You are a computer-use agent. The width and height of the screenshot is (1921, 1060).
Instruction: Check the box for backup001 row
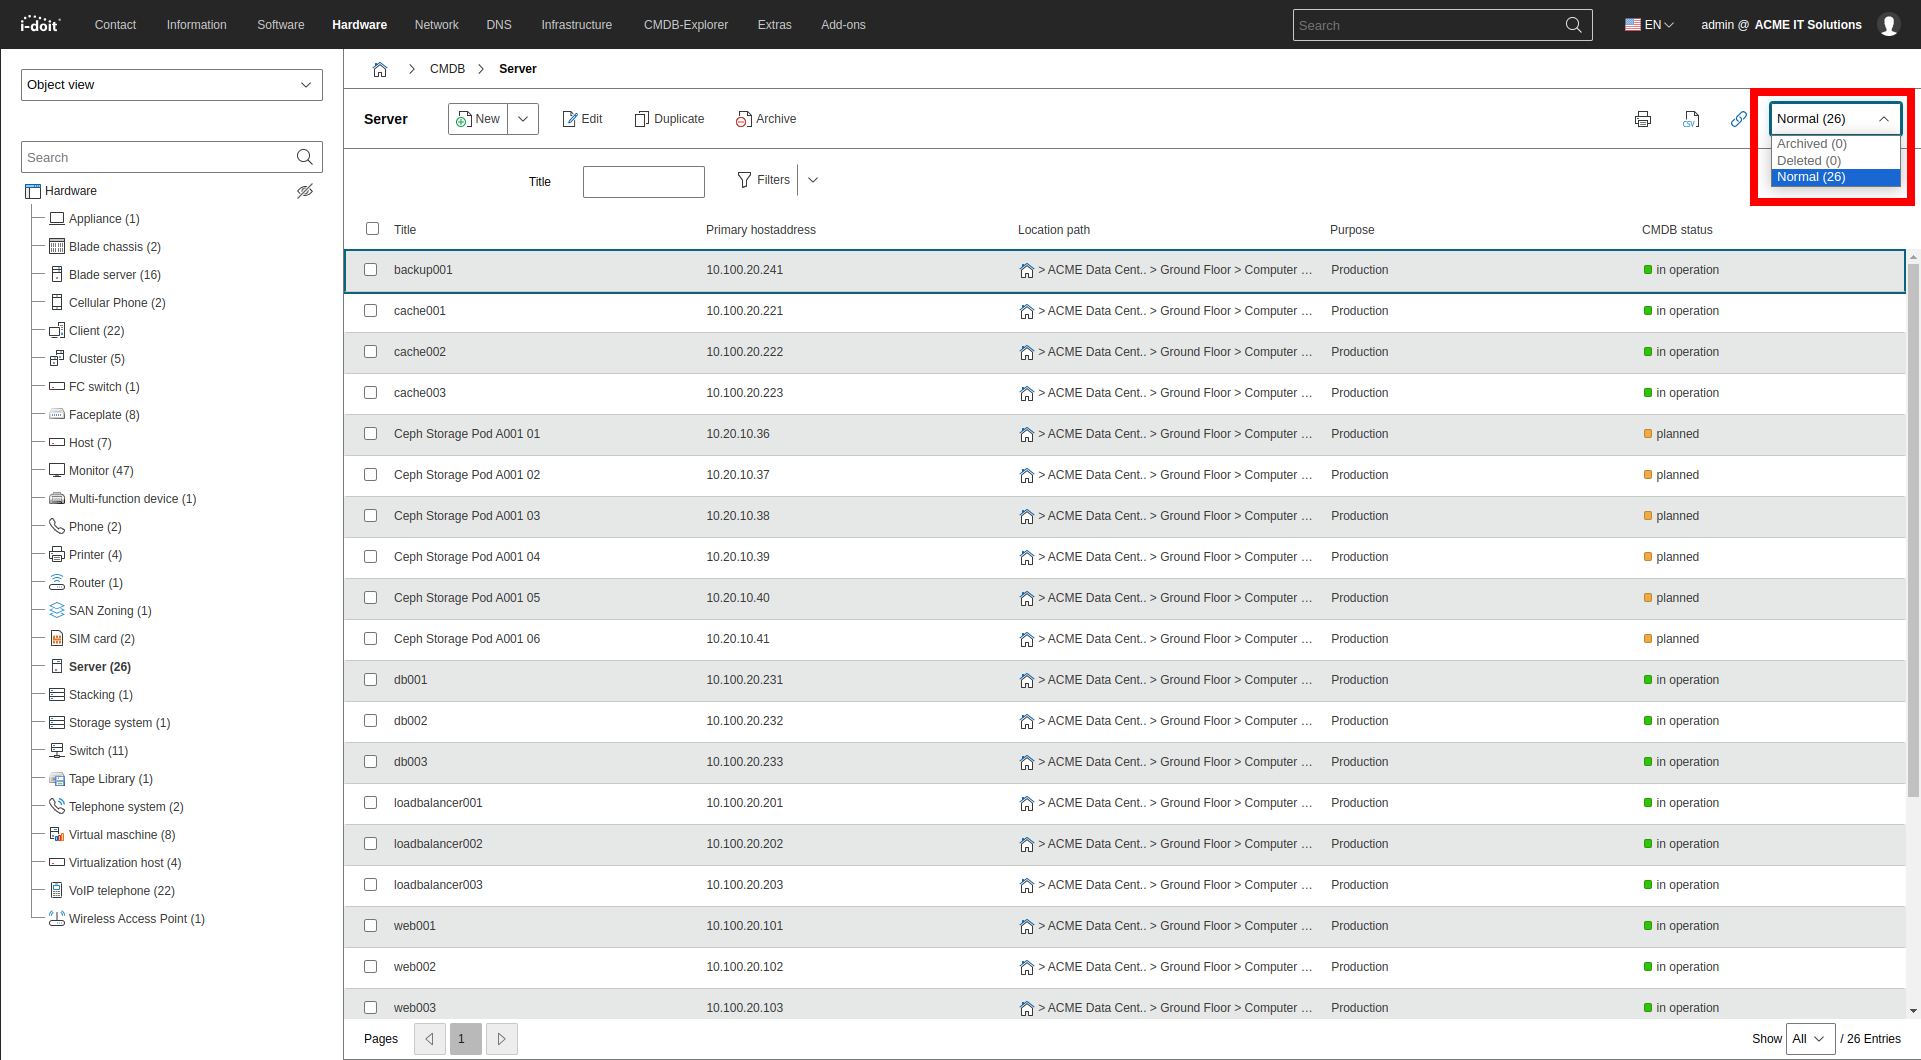(371, 270)
